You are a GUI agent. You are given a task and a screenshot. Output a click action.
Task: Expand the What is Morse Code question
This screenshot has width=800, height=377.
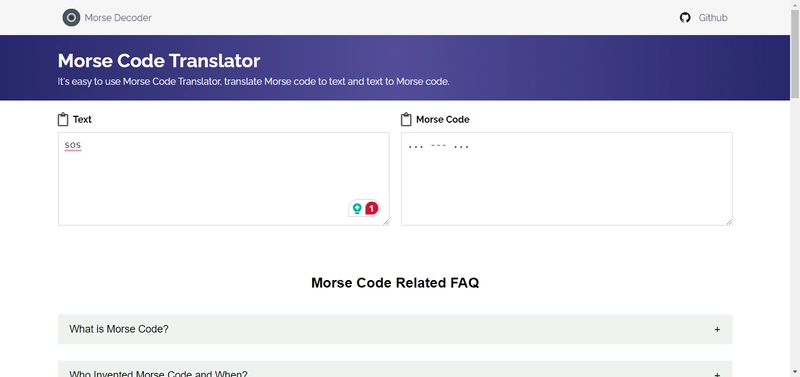[x=395, y=329]
